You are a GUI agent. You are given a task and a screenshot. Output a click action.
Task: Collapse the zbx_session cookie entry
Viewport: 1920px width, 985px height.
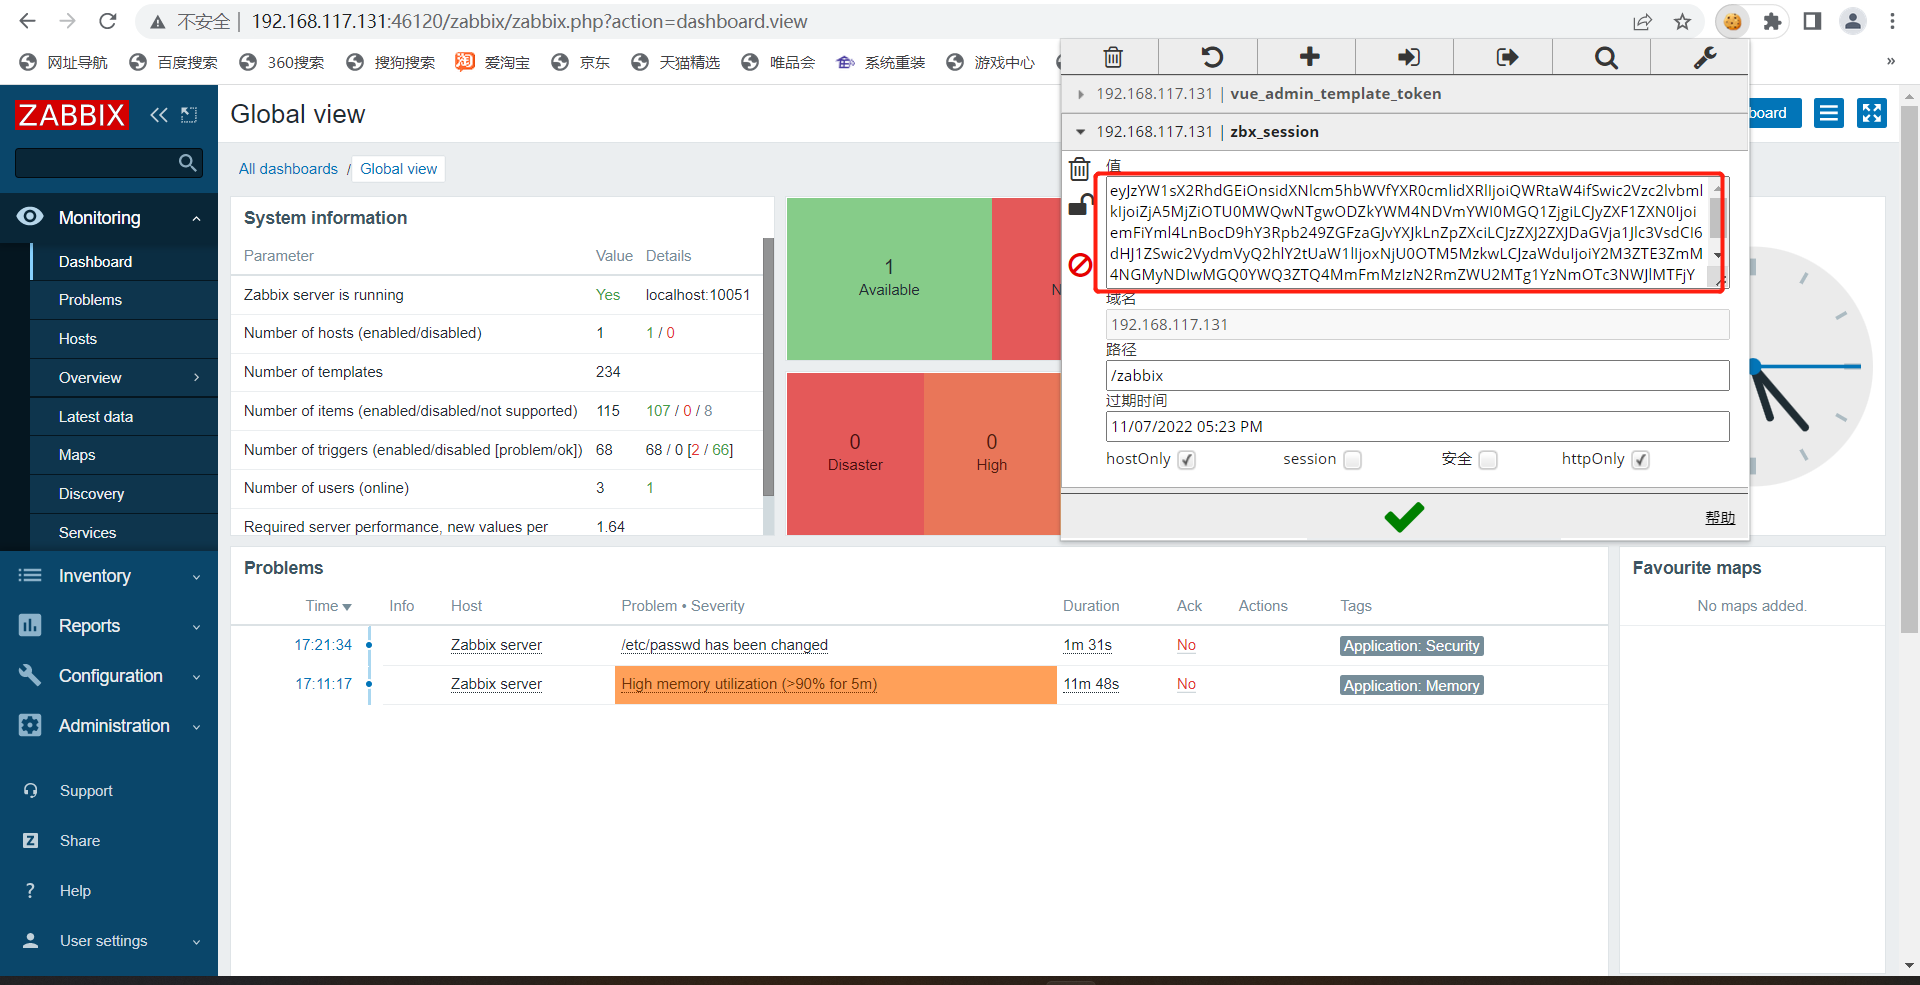tap(1080, 131)
